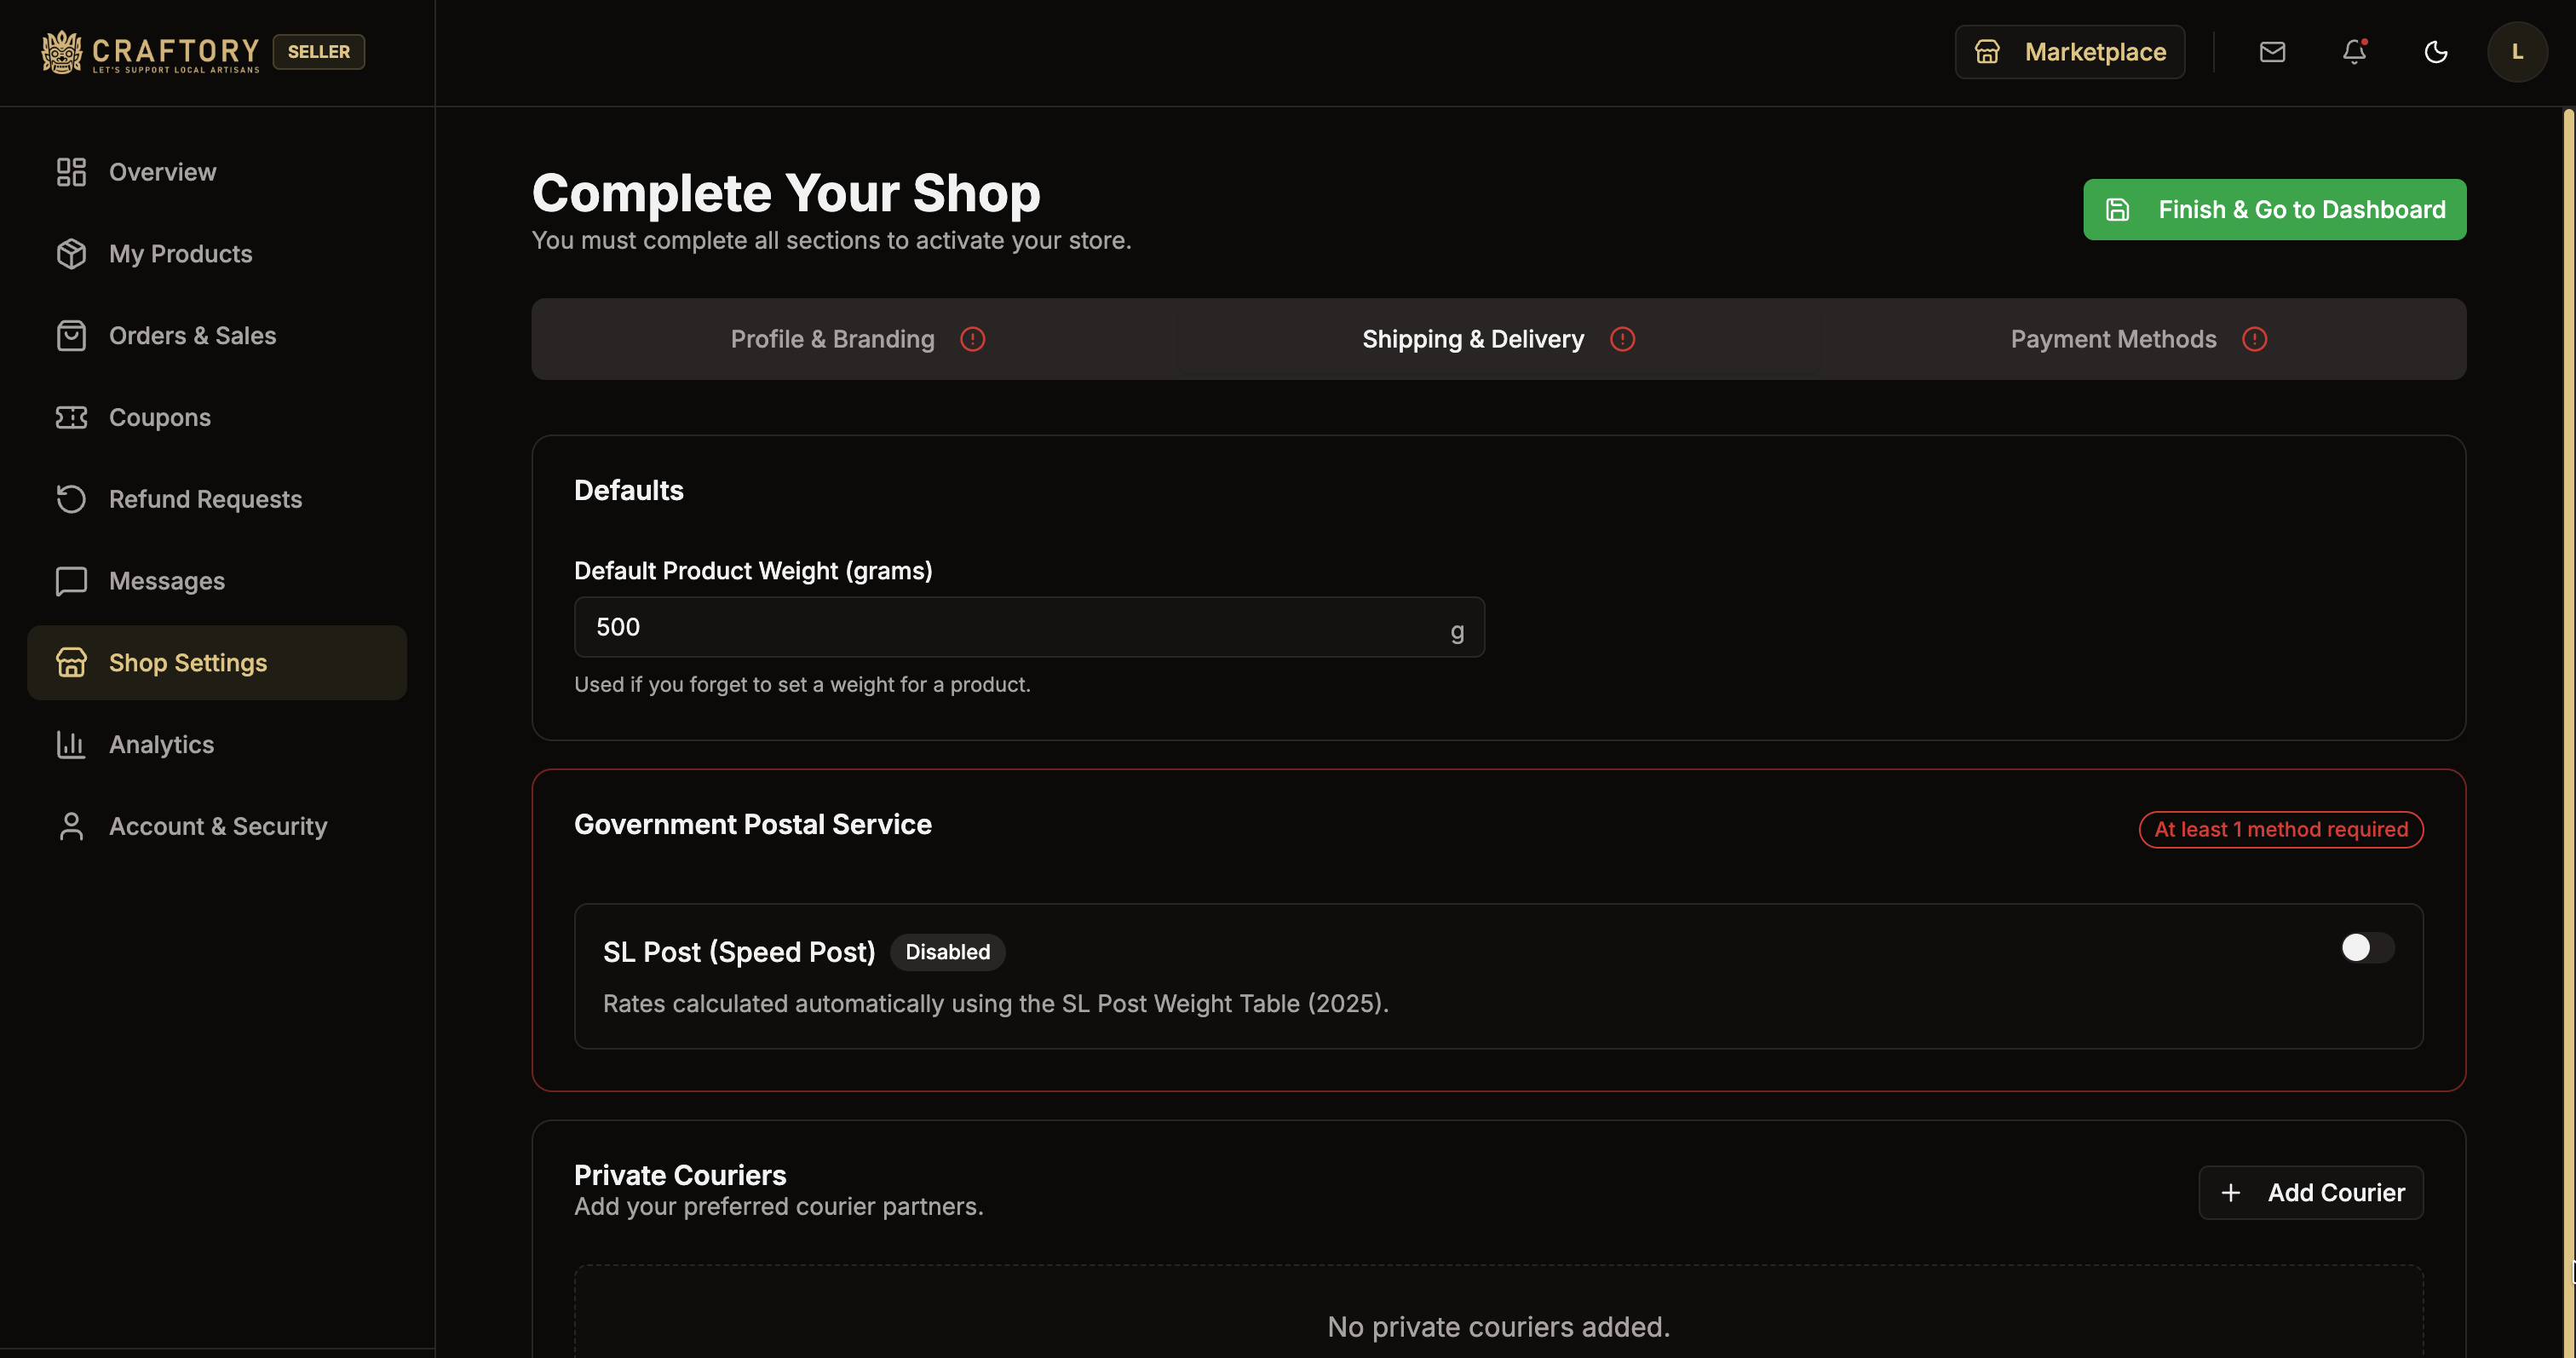Image resolution: width=2576 pixels, height=1358 pixels.
Task: Click the At least 1 method required badge
Action: [x=2280, y=829]
